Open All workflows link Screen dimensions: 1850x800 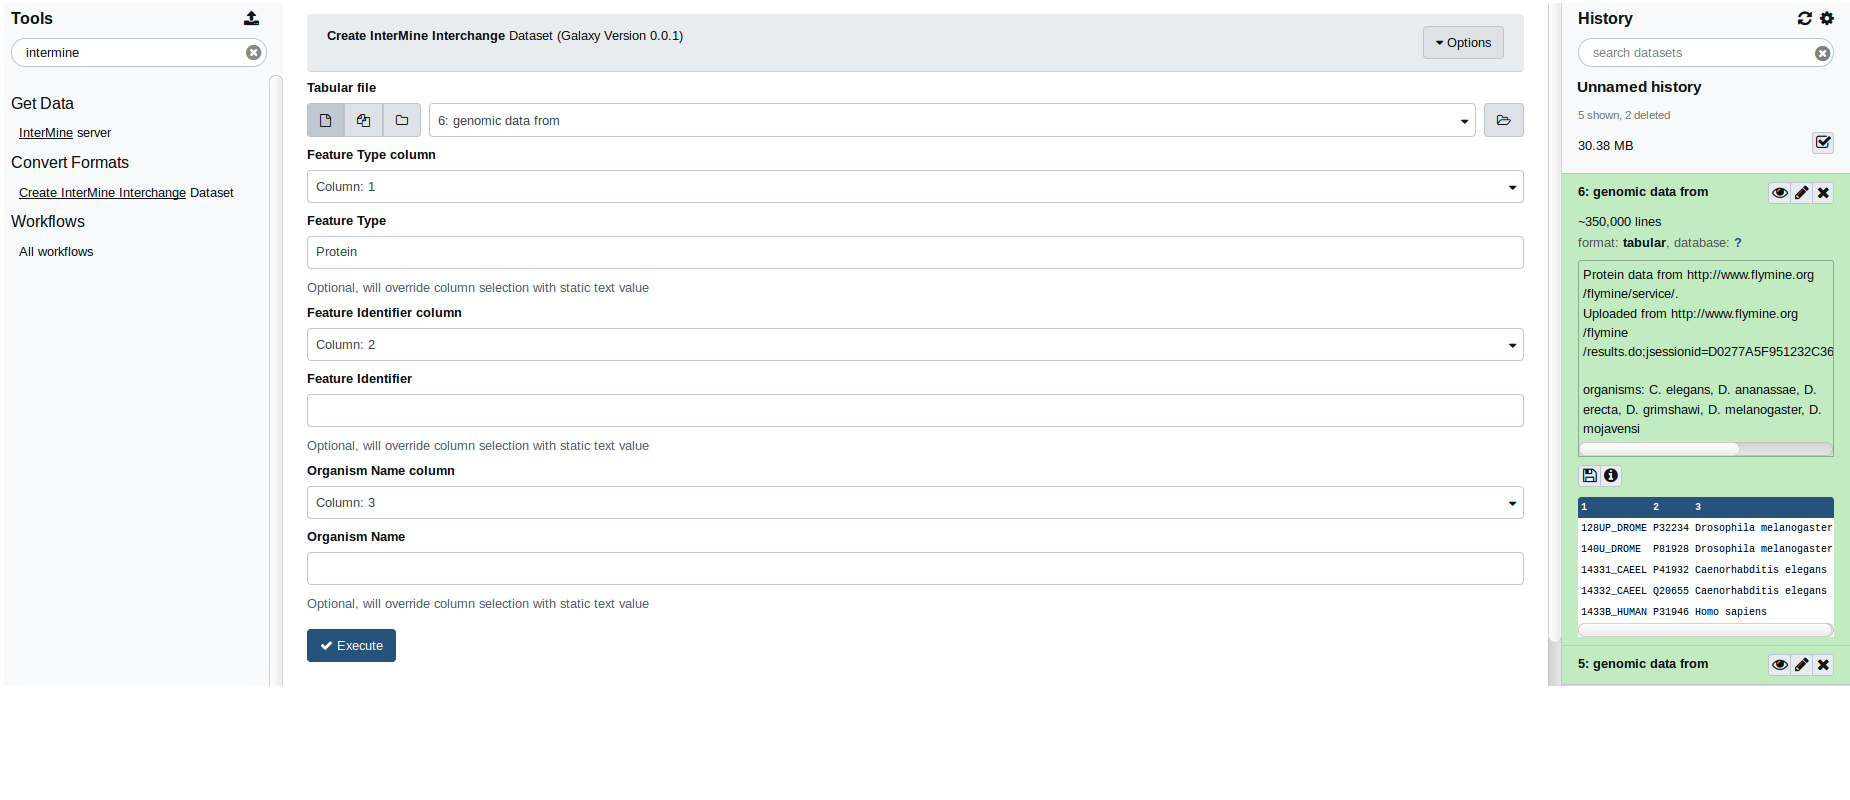pos(56,252)
